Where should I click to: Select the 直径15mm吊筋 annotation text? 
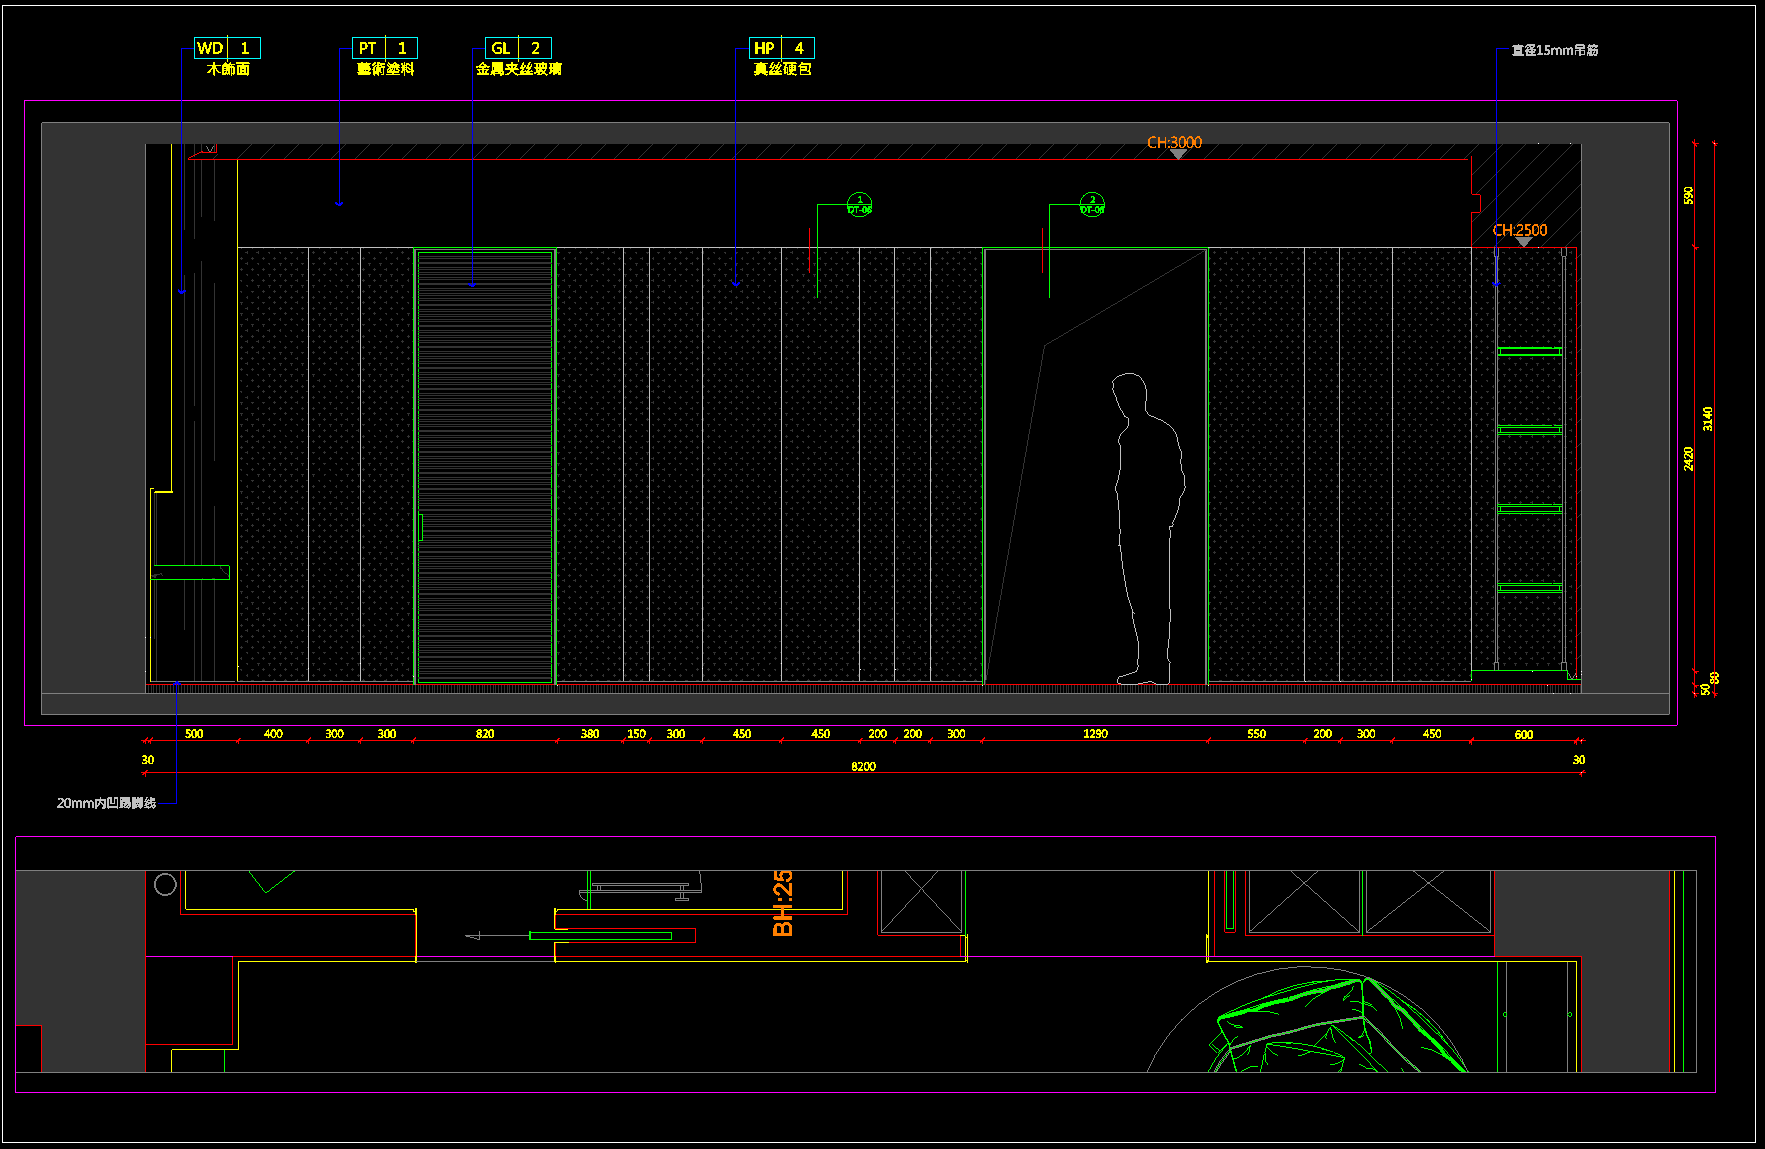(1554, 50)
